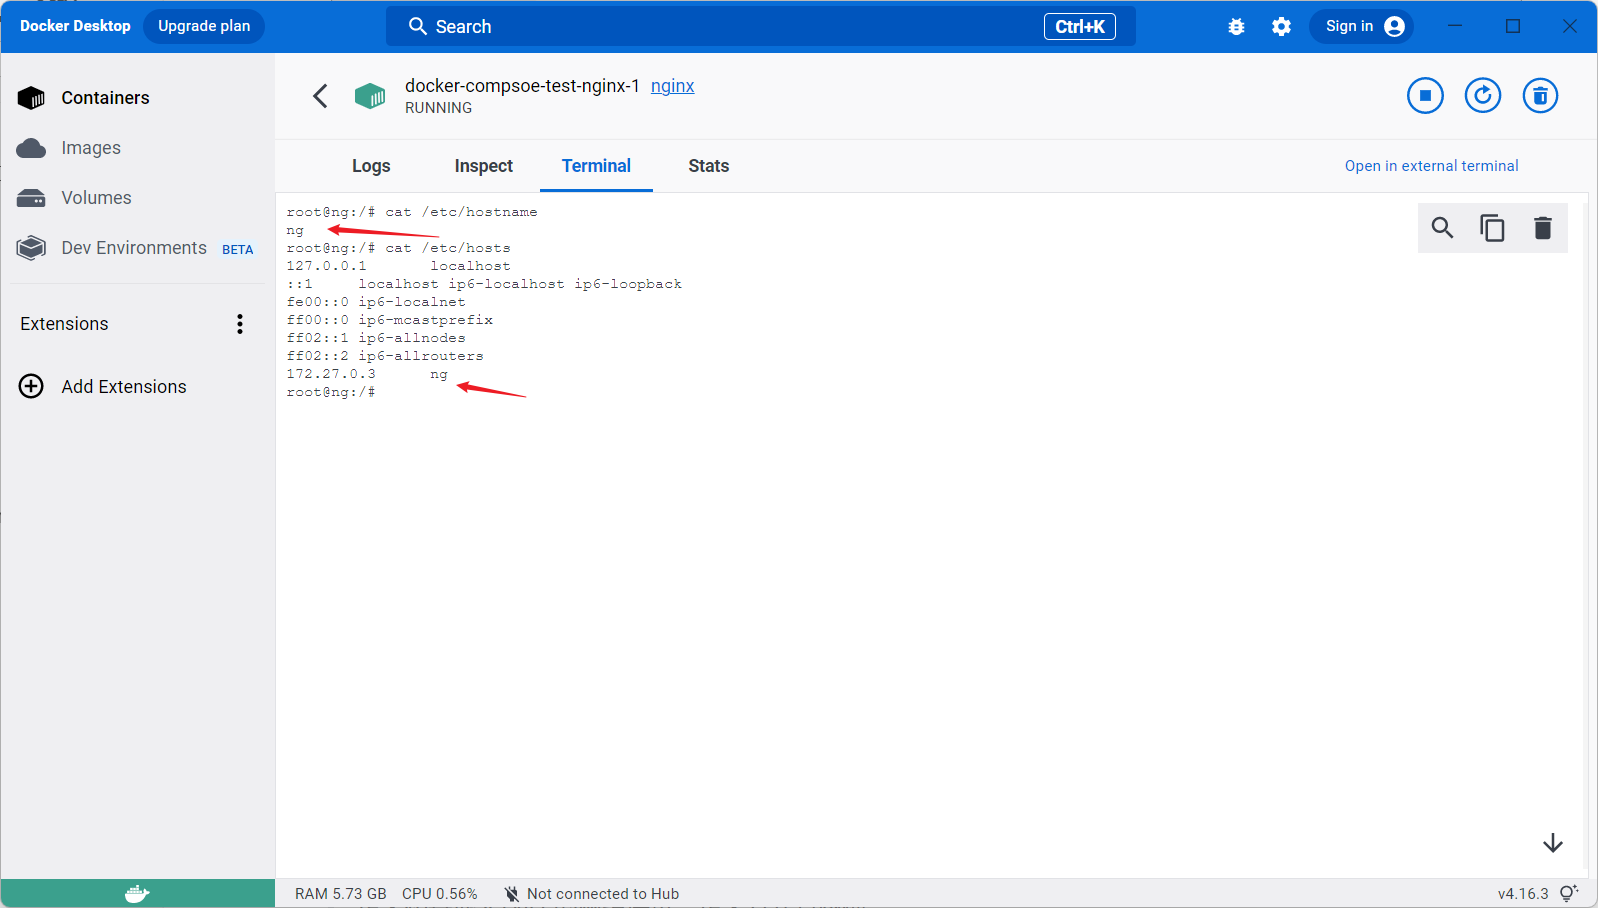
Task: Click the terminal prompt input line
Action: point(331,392)
